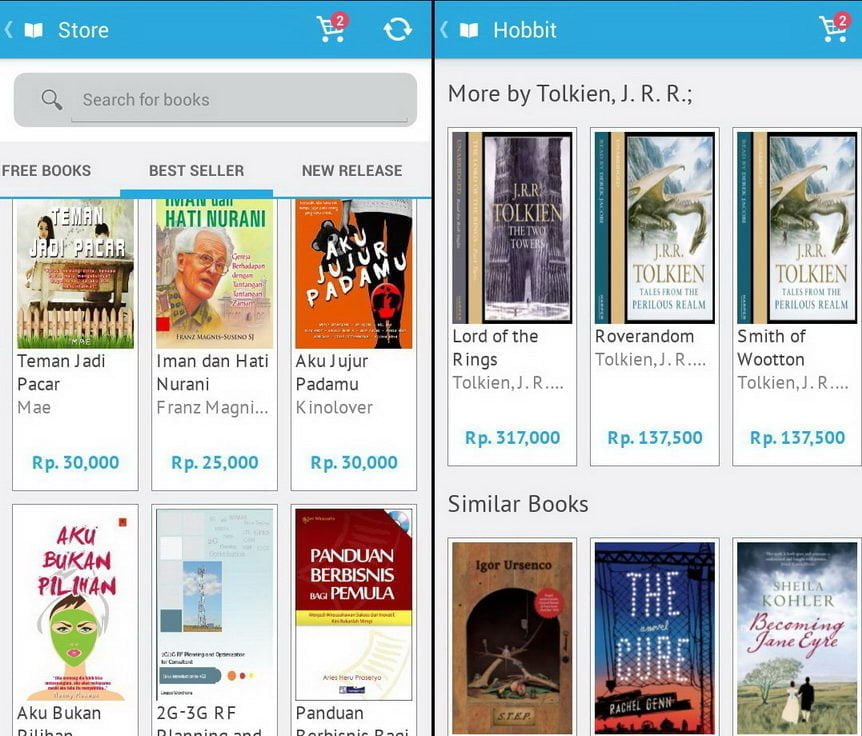Screen dimensions: 862x736
Task: Tap the book logo beside Store
Action: click(x=34, y=30)
